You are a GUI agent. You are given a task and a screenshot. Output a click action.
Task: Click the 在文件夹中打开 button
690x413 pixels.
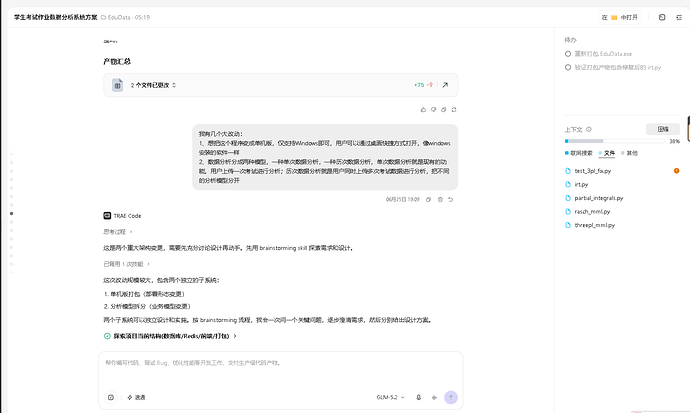click(x=620, y=17)
